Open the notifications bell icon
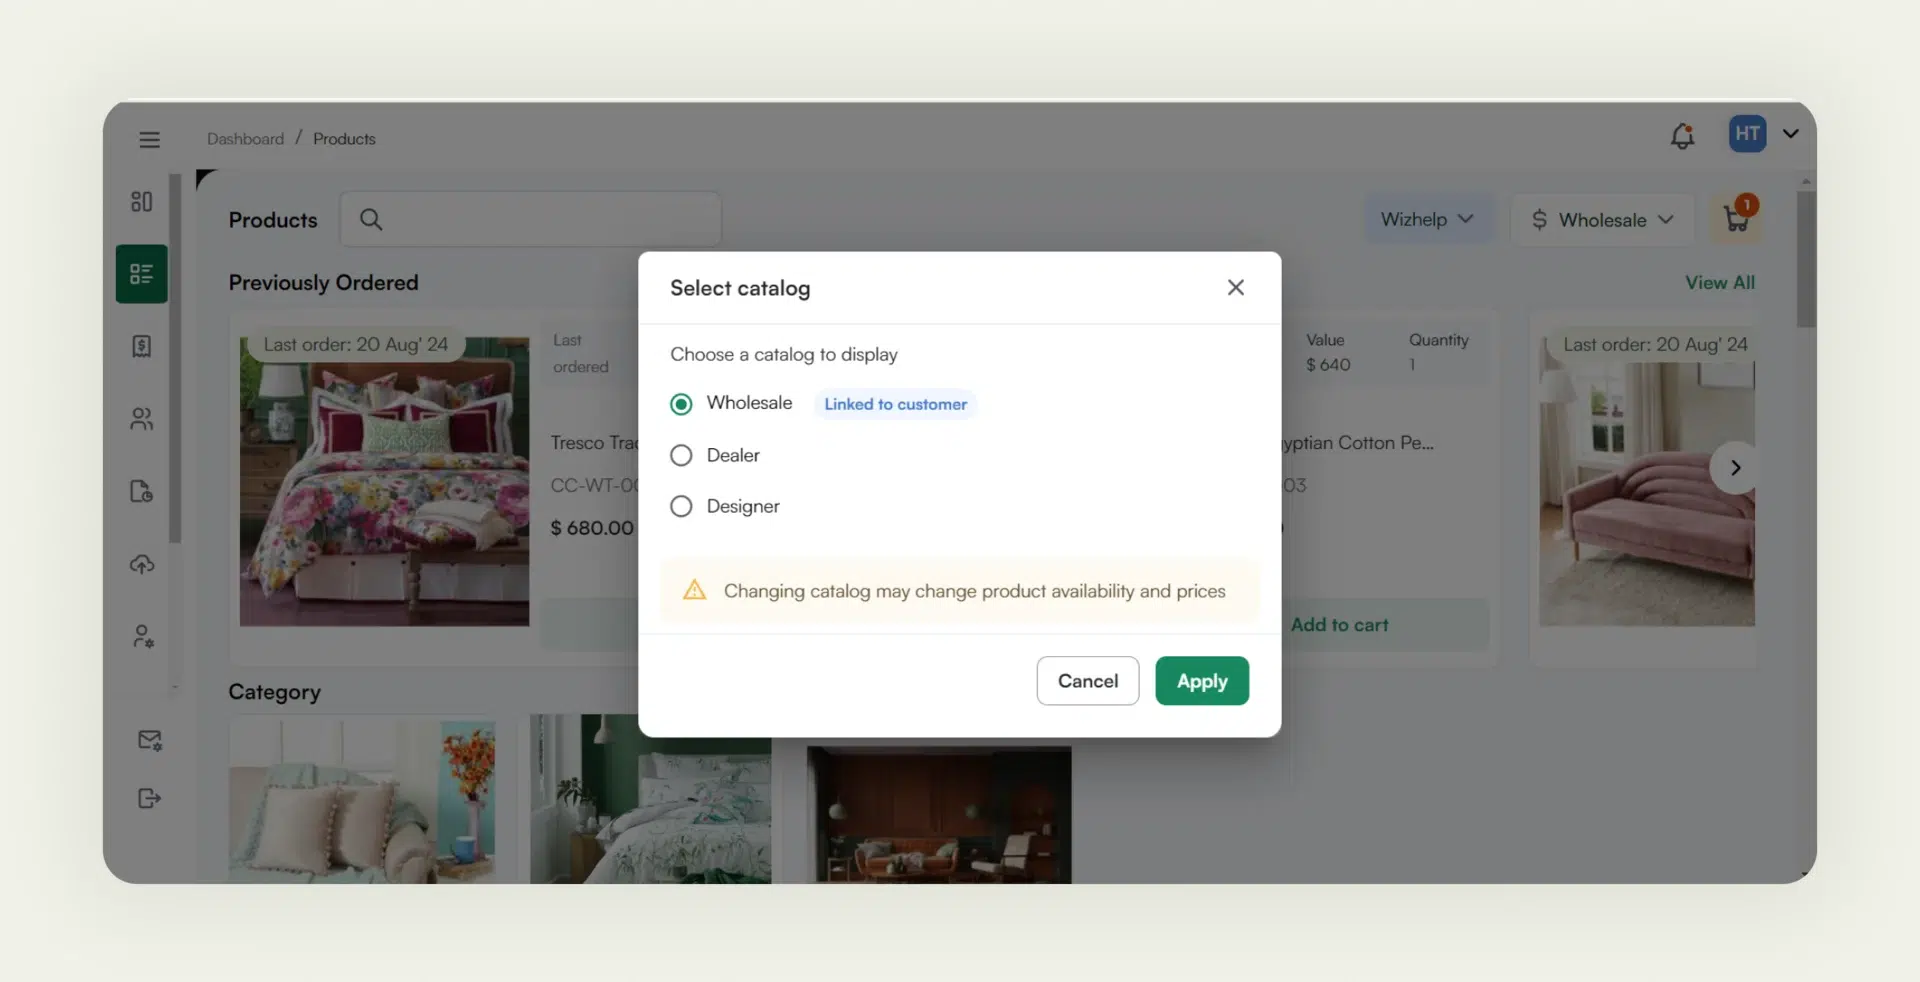 (x=1682, y=135)
